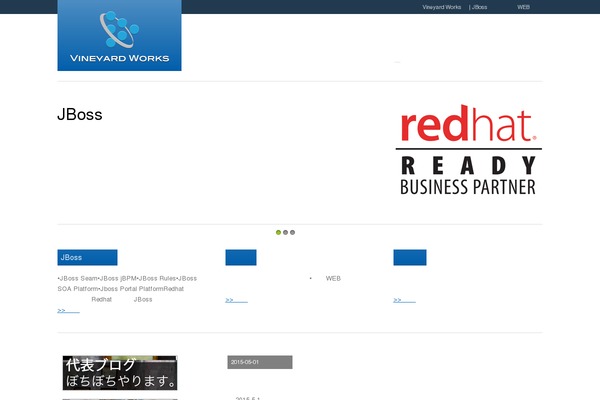Follow the >> link under the right section
The image size is (600, 400).
click(x=404, y=300)
